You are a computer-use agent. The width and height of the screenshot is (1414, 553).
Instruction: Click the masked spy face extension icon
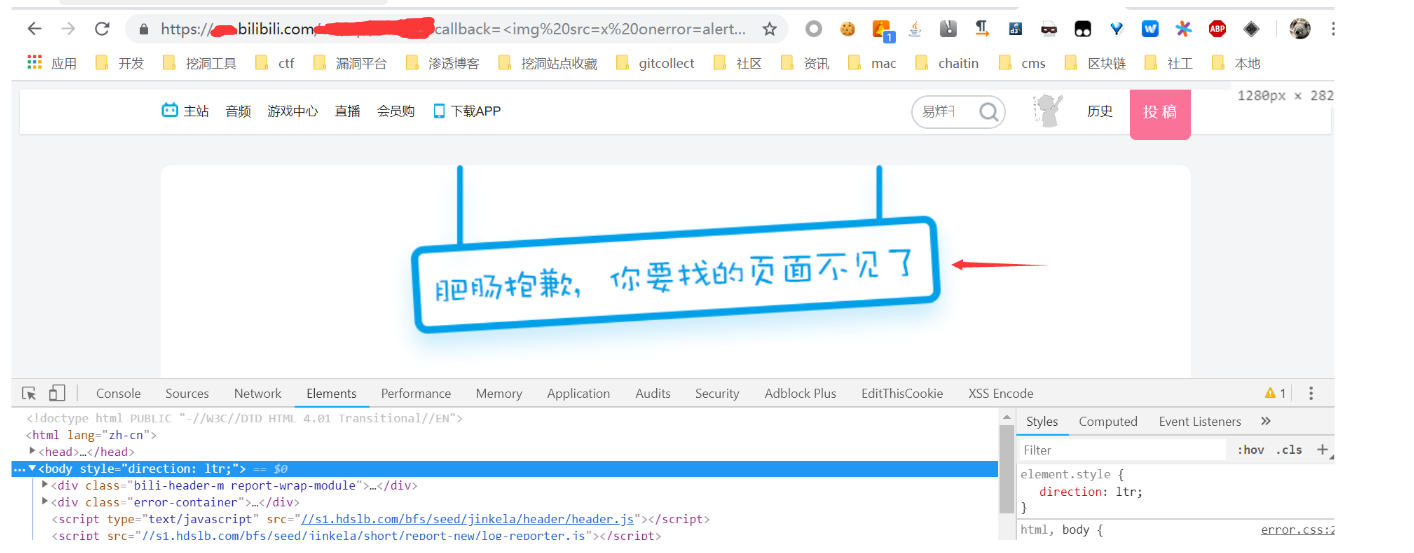click(x=1048, y=29)
